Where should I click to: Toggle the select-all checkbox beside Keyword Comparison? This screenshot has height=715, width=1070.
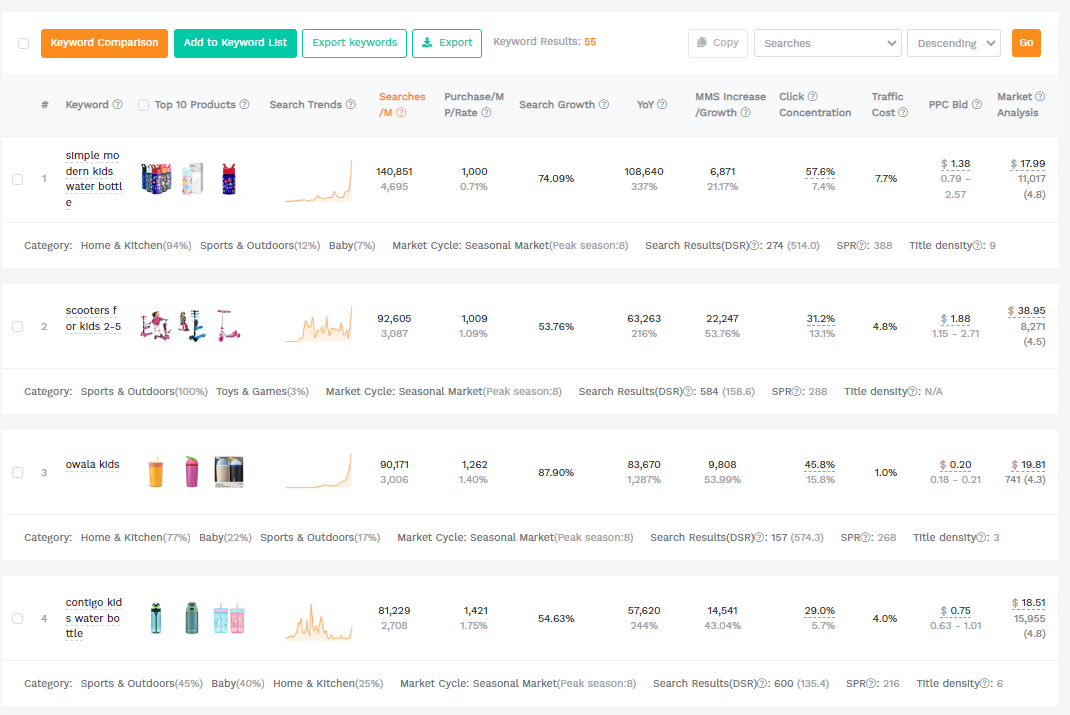[23, 43]
